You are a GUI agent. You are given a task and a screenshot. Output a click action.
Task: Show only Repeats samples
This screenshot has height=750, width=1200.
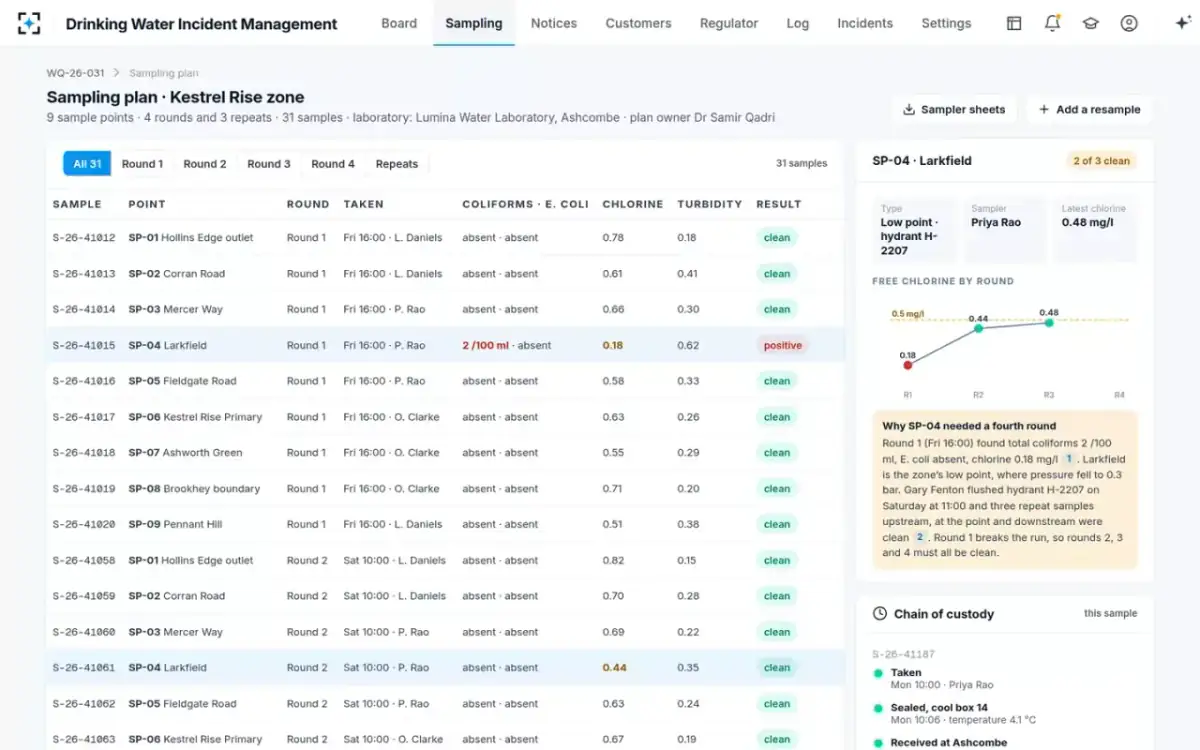pos(397,164)
